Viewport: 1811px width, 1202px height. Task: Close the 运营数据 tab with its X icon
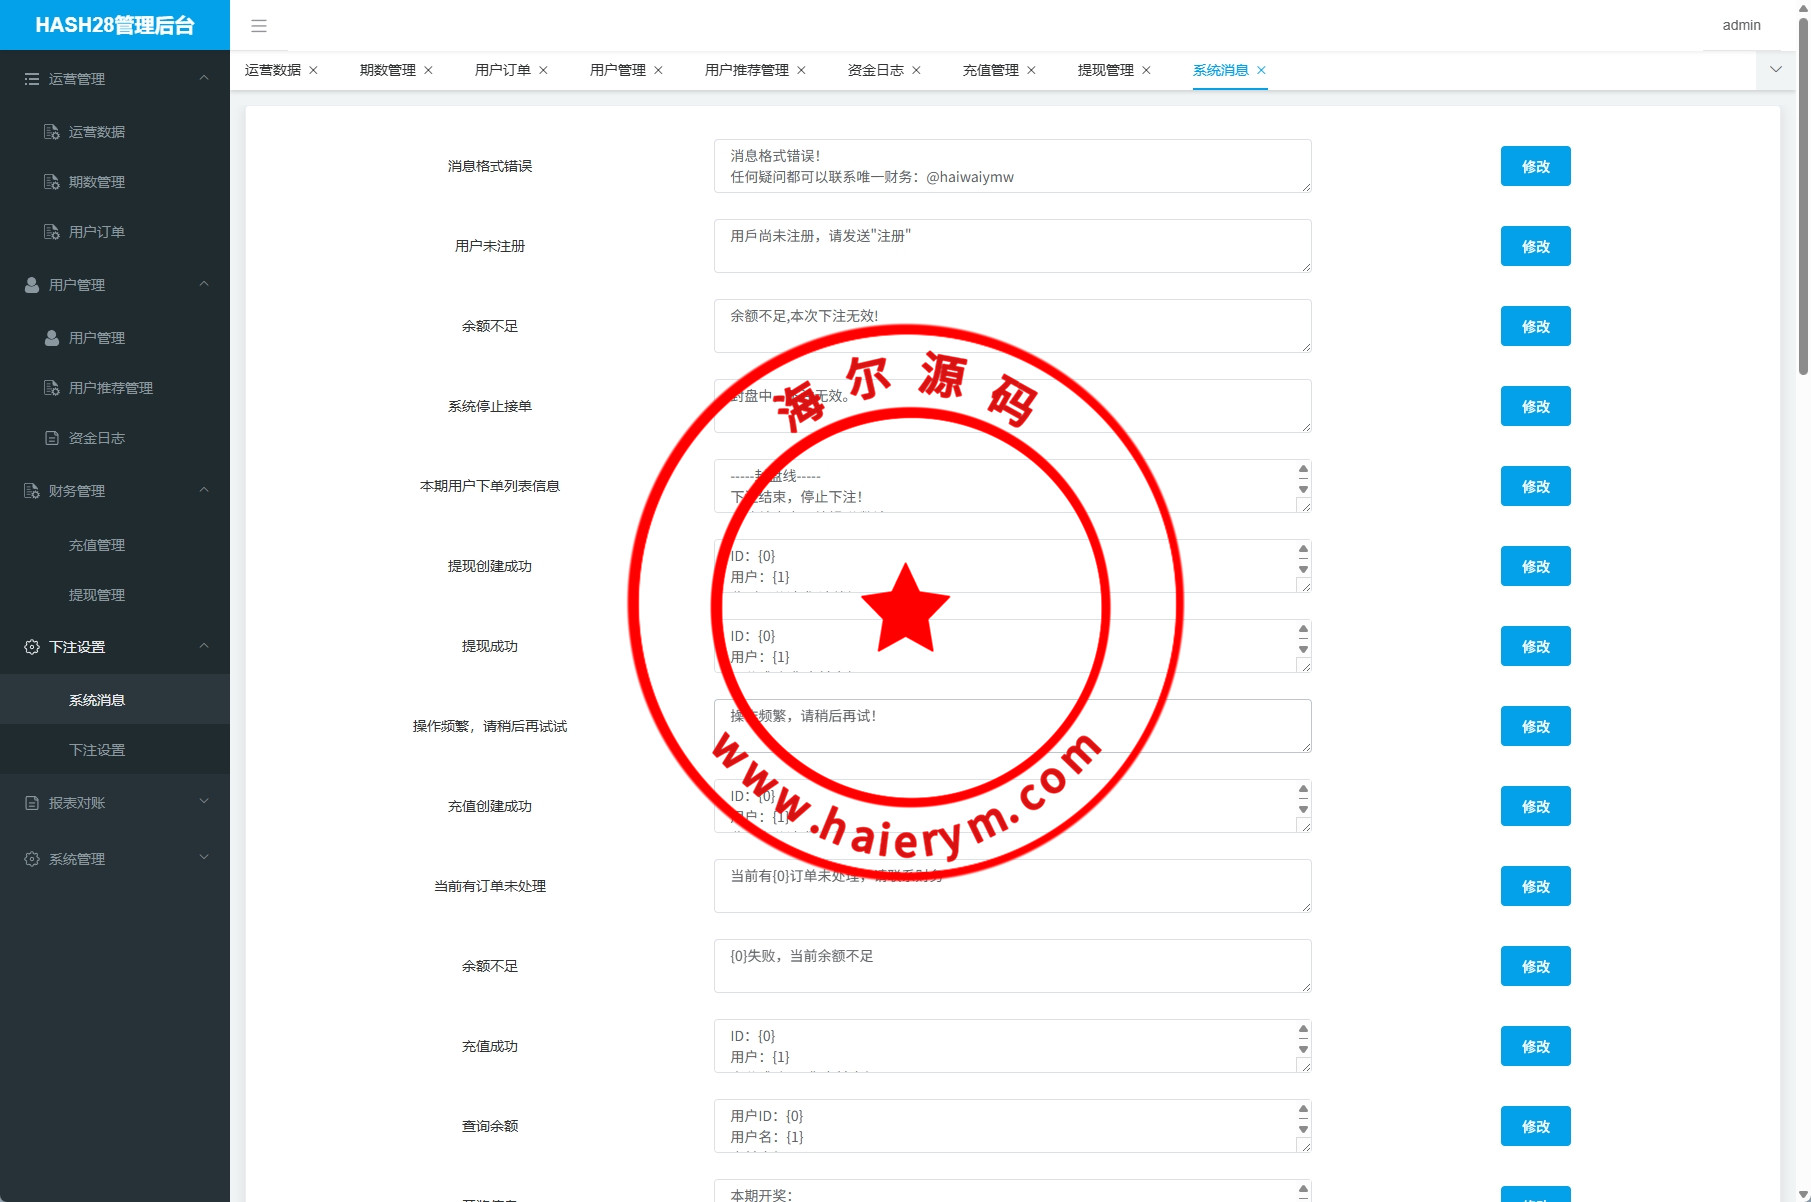tap(313, 70)
